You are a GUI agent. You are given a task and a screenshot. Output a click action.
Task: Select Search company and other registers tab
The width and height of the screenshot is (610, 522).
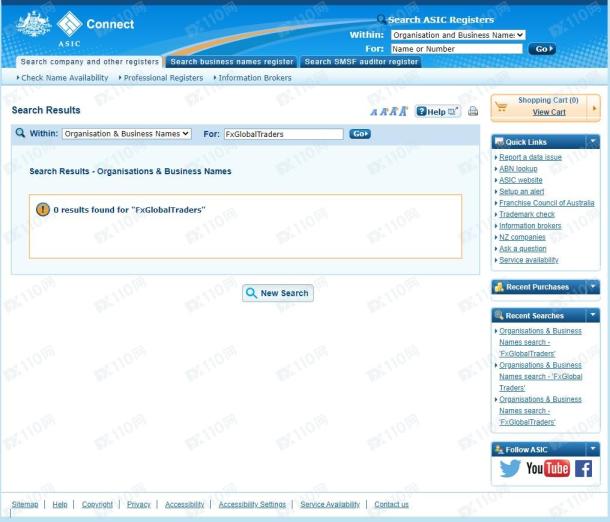pyautogui.click(x=89, y=62)
